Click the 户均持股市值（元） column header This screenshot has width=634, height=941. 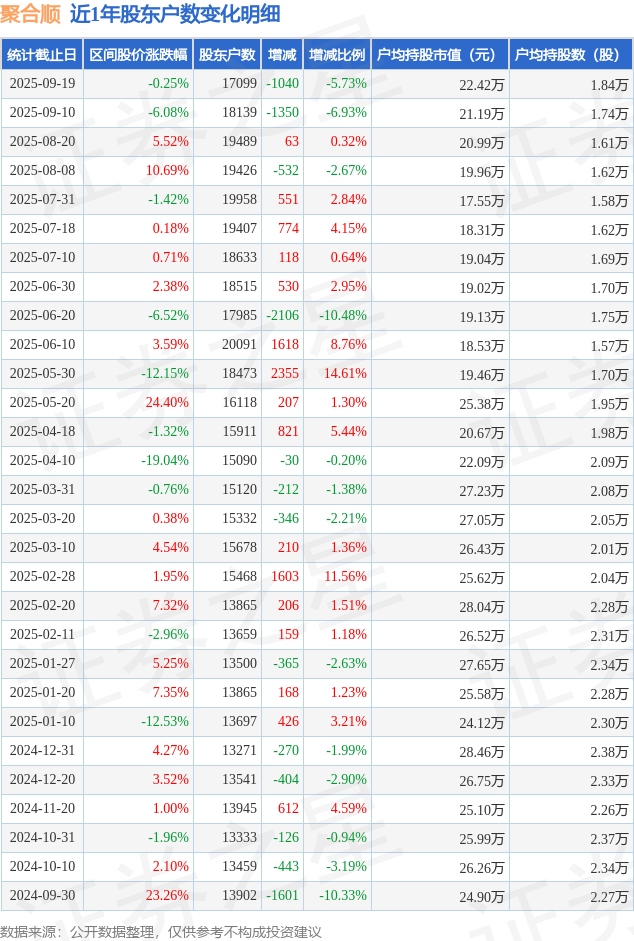[439, 55]
